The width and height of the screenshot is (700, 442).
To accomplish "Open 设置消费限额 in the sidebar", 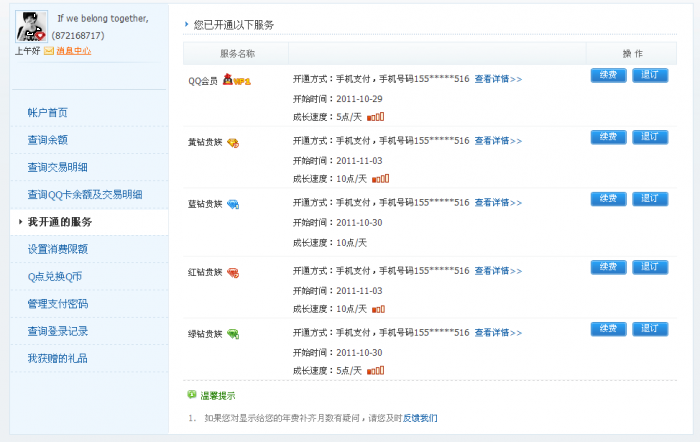I will click(x=58, y=249).
